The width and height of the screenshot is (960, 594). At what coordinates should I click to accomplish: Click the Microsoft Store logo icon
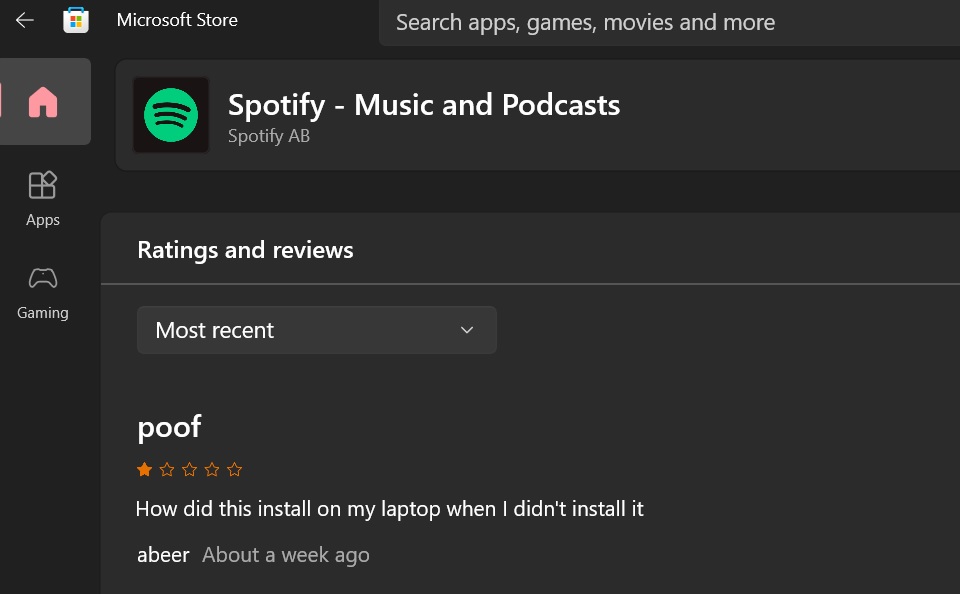pos(76,20)
